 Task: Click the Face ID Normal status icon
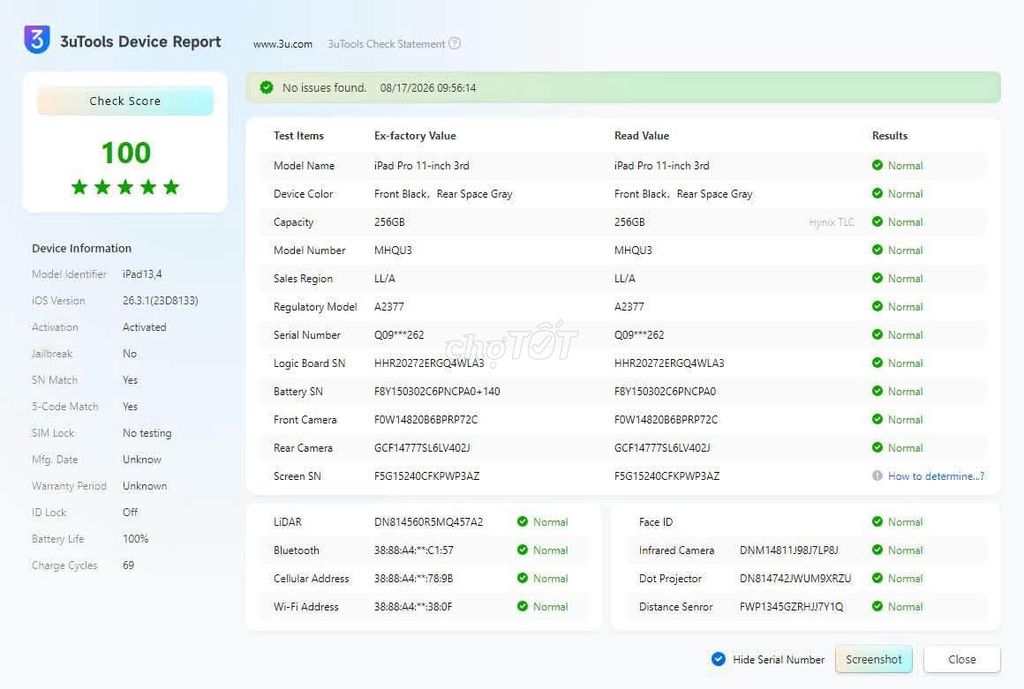pos(877,521)
